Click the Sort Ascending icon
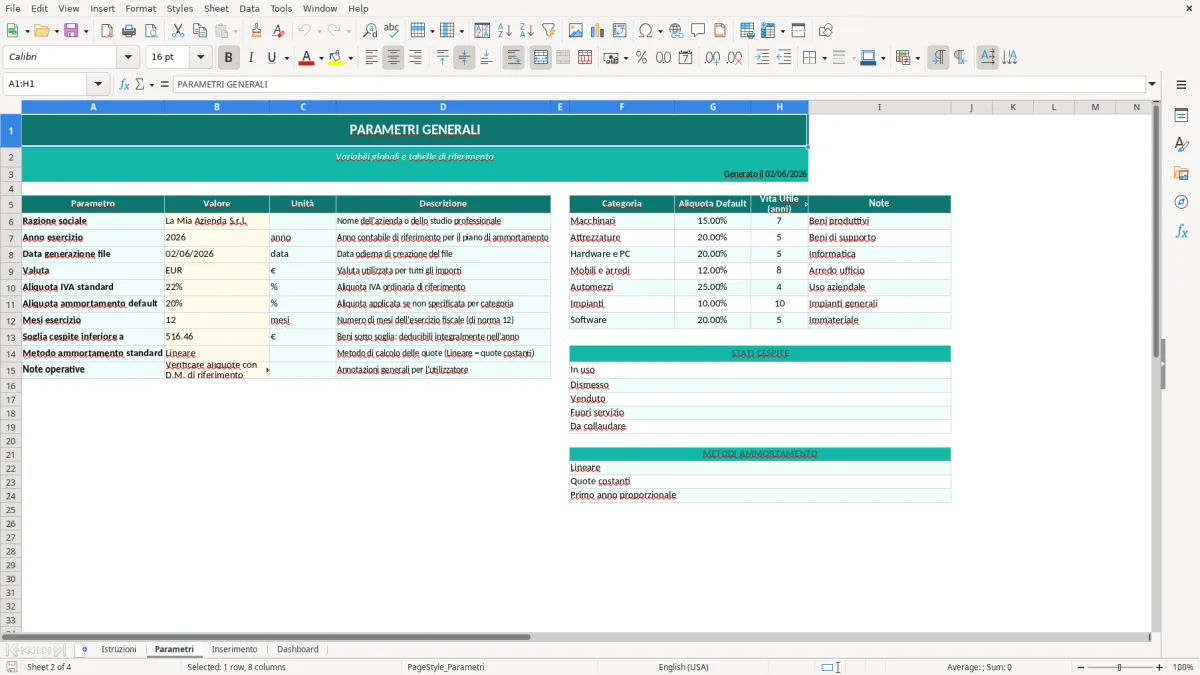The width and height of the screenshot is (1200, 675). click(505, 31)
